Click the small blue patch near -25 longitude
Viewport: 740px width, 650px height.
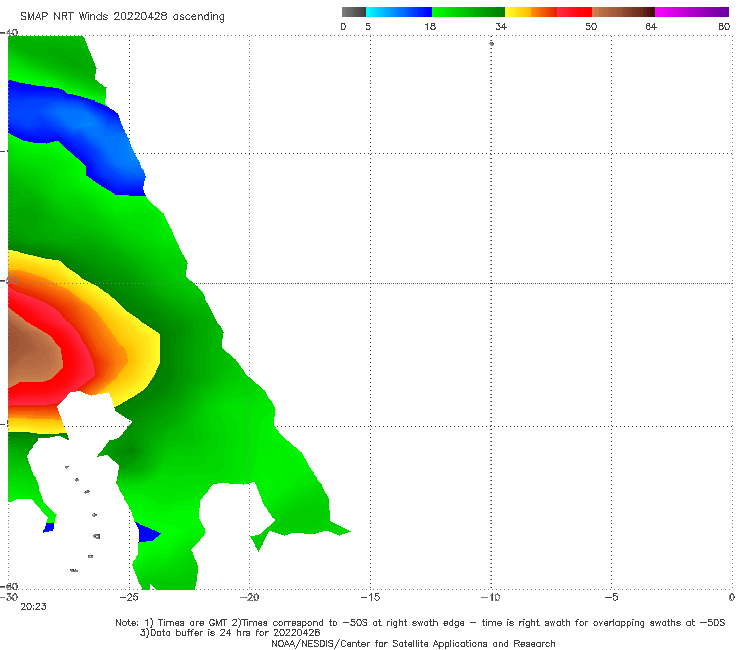(x=147, y=533)
